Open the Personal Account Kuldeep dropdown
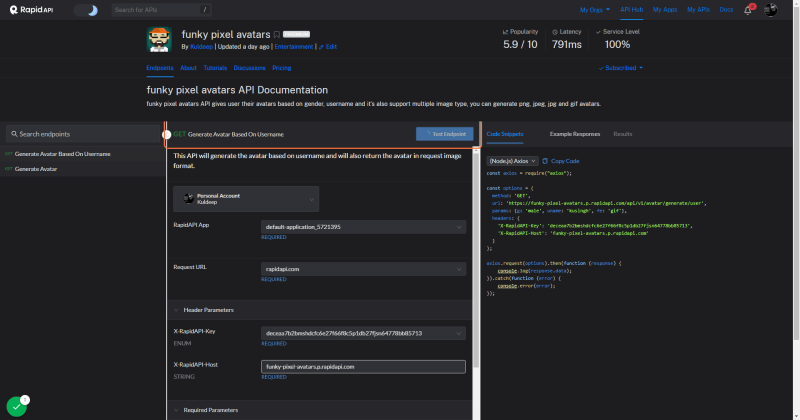The image size is (800, 420). [x=246, y=199]
